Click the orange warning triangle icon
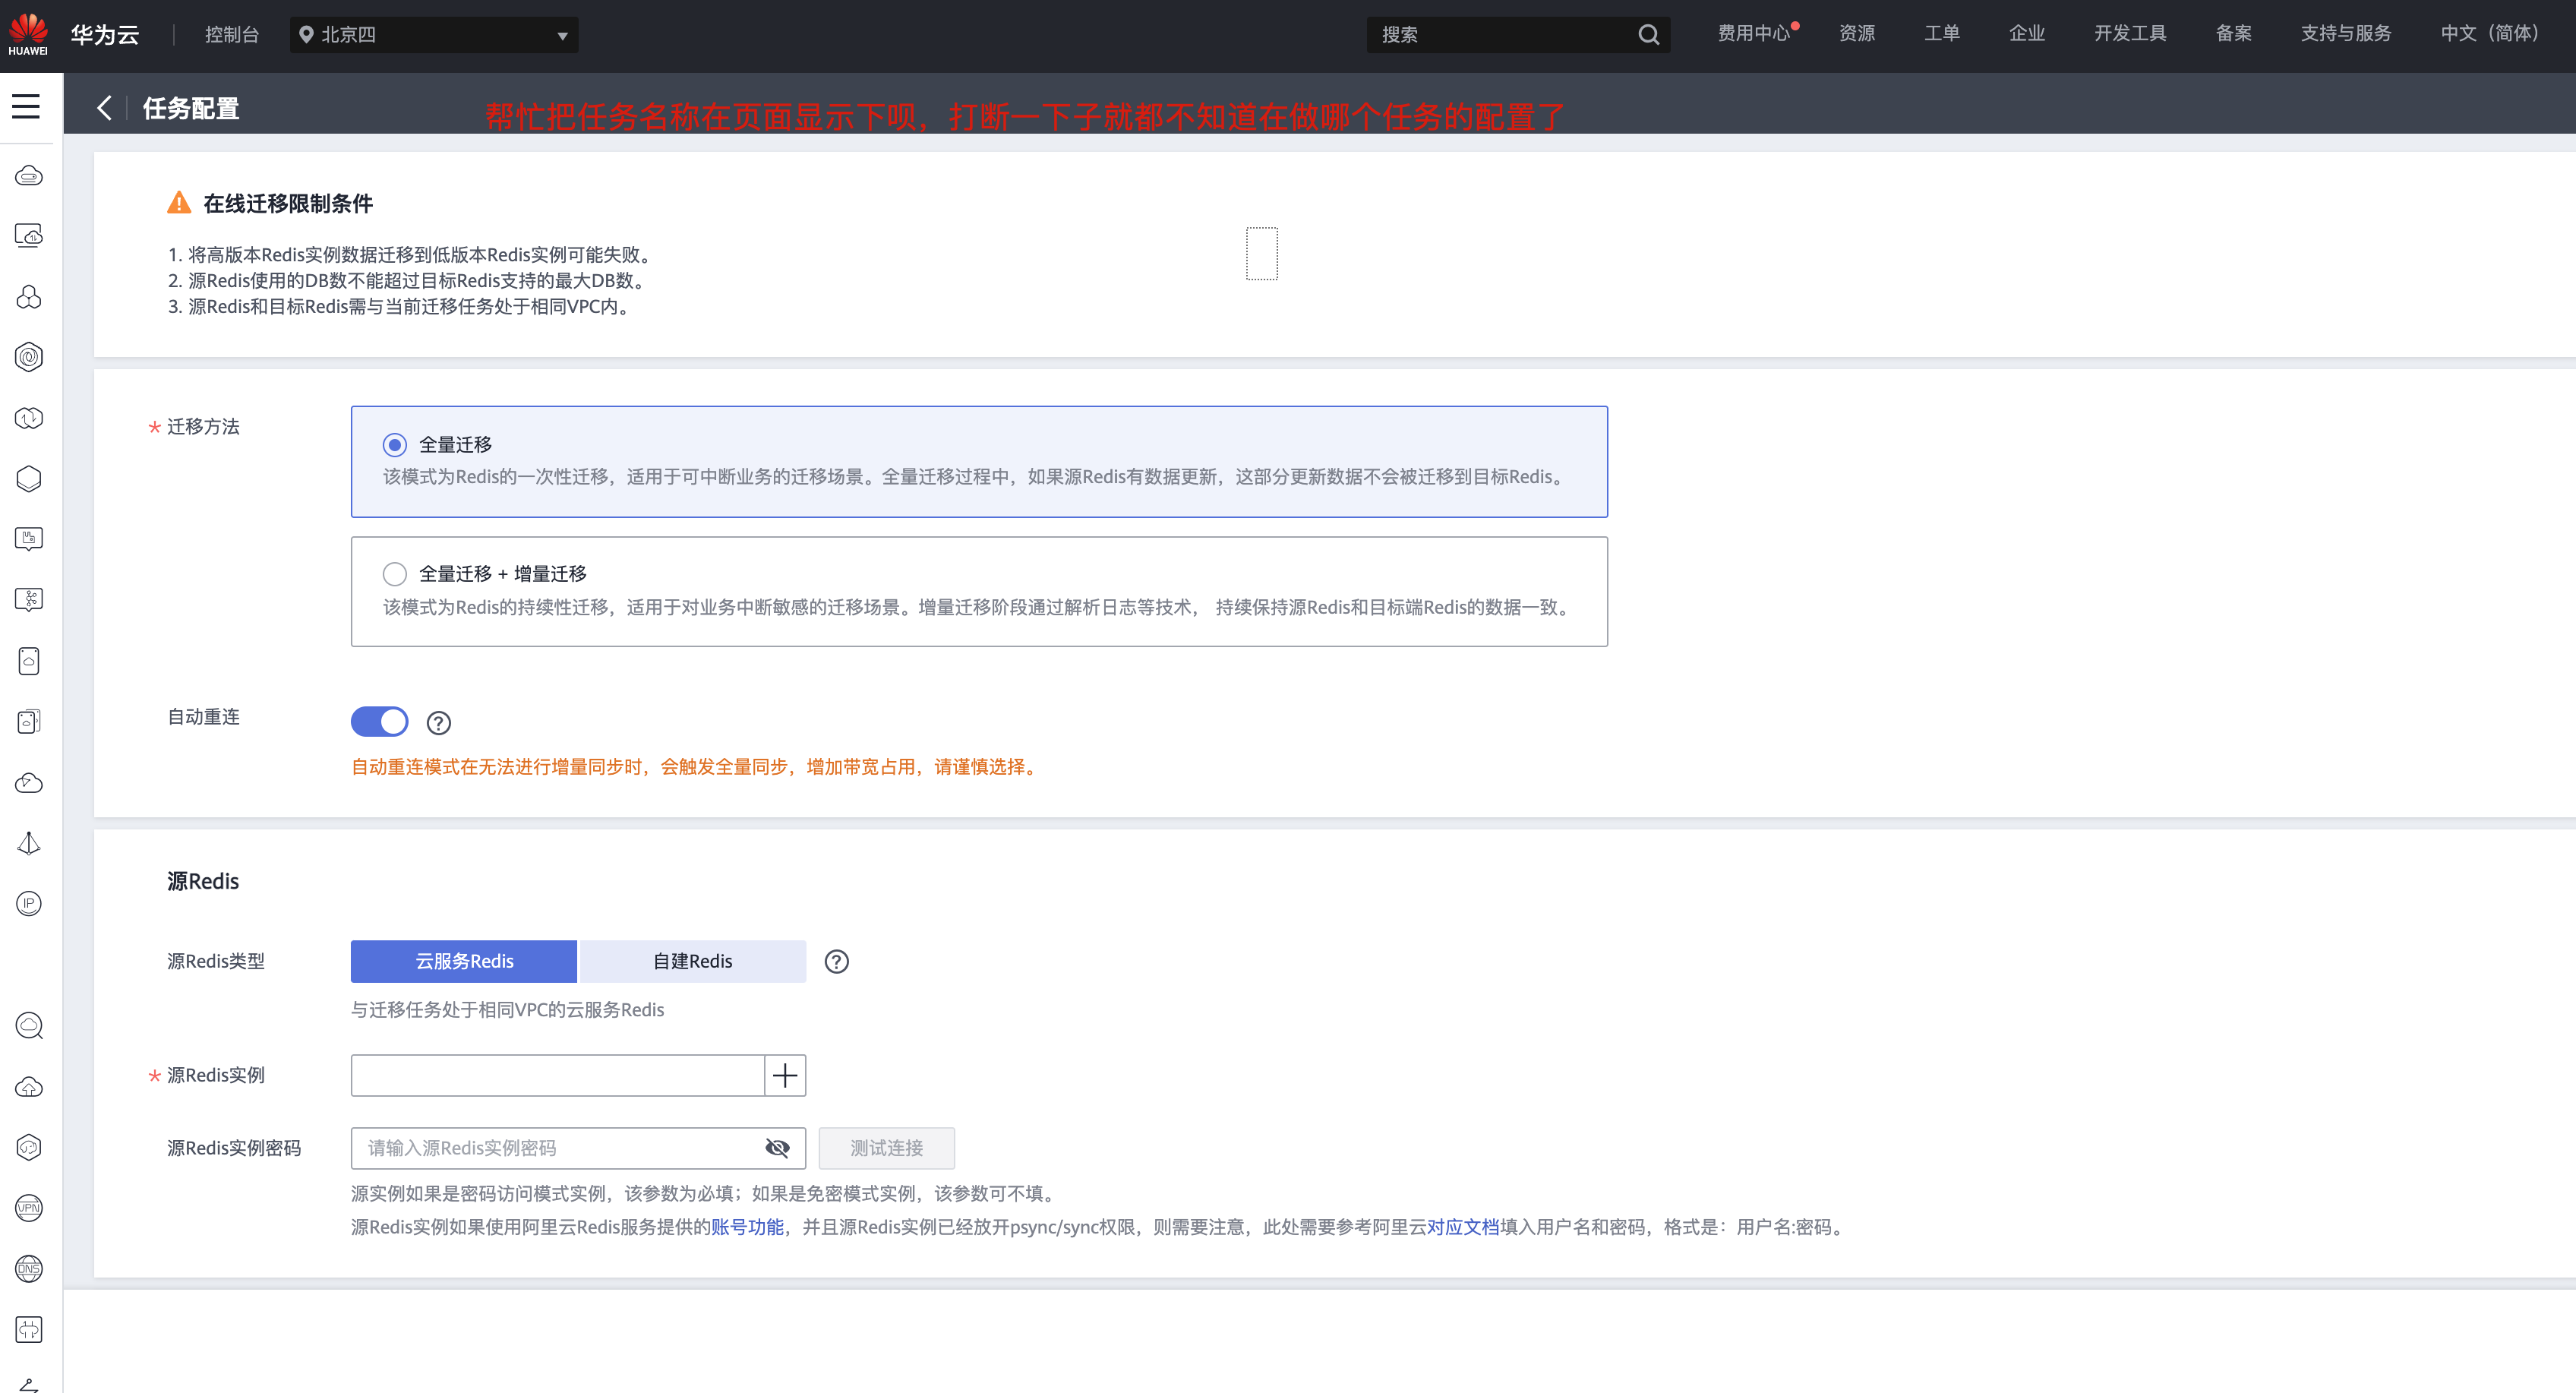The image size is (2576, 1393). (x=179, y=203)
